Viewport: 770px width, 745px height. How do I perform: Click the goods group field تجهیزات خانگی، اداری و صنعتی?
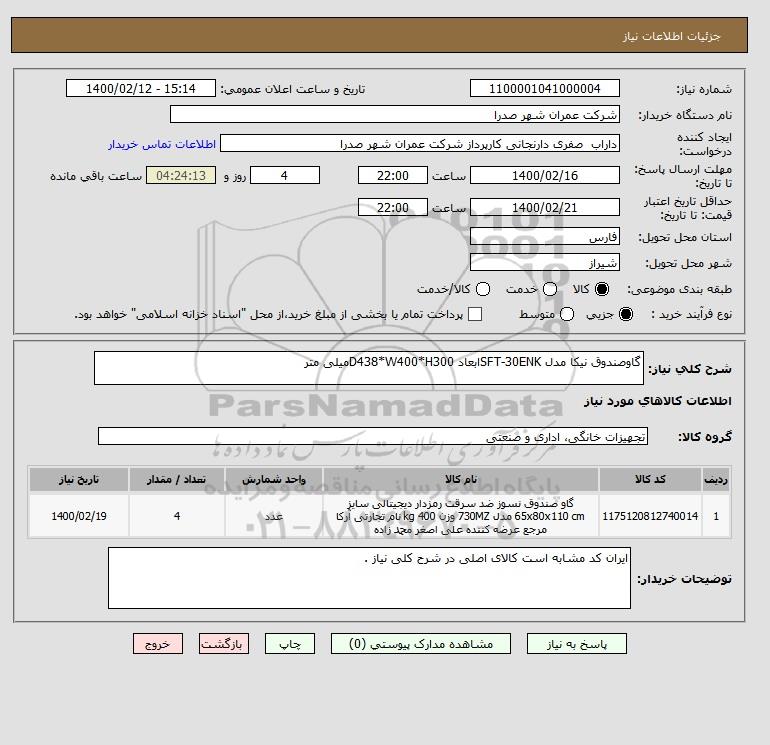click(x=373, y=436)
